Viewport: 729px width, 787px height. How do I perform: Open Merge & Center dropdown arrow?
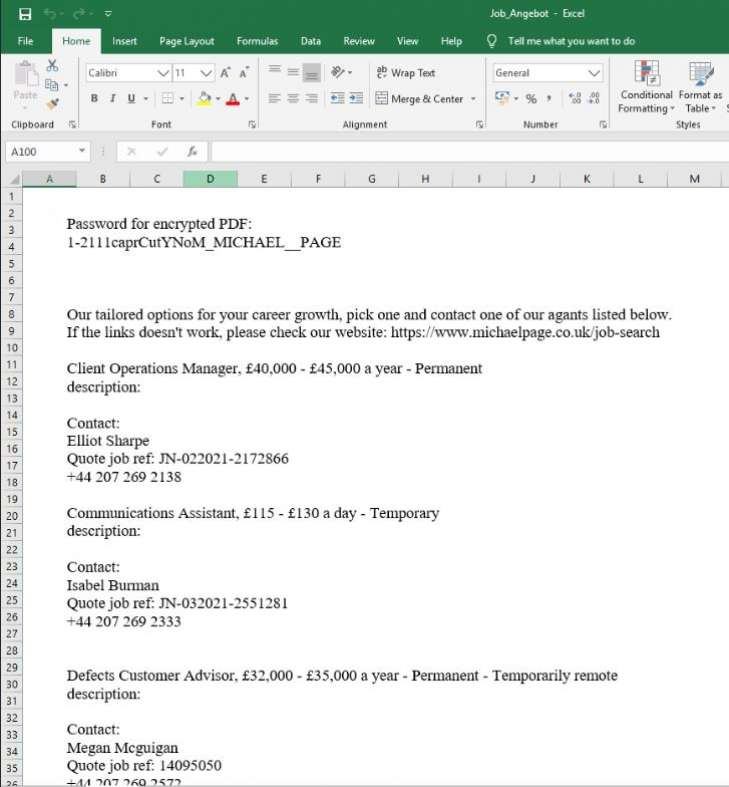point(473,99)
